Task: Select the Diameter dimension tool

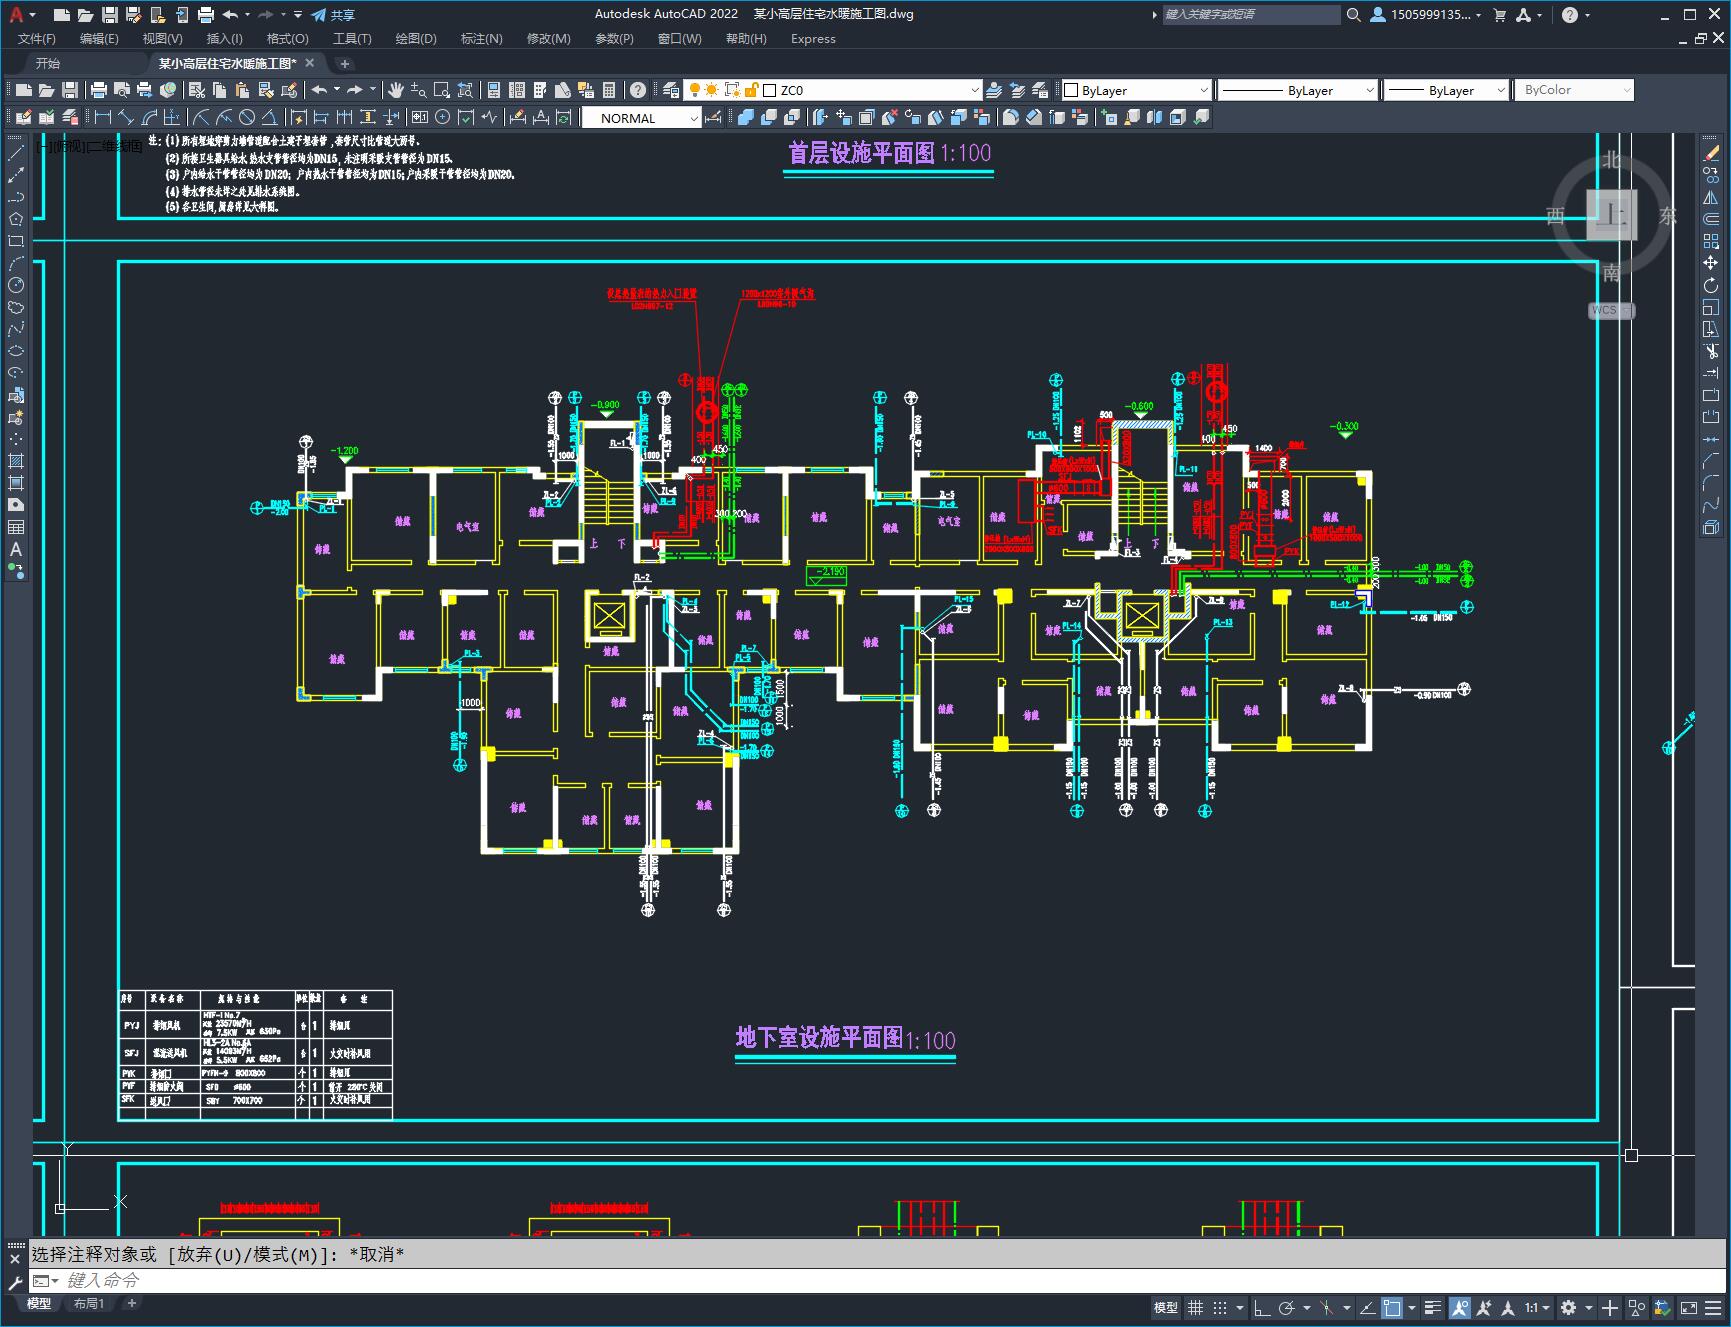Action: [x=247, y=117]
